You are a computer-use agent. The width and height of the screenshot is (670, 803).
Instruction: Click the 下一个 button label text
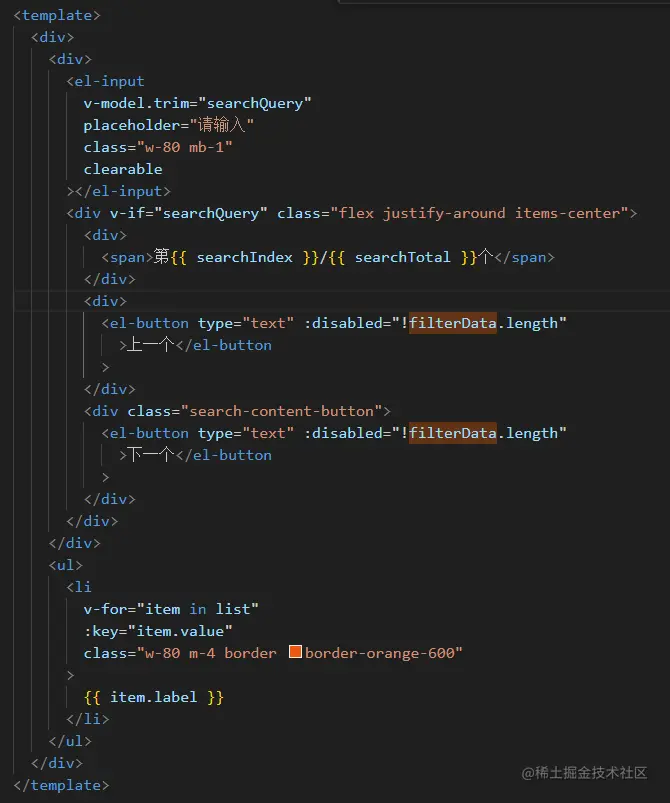151,455
